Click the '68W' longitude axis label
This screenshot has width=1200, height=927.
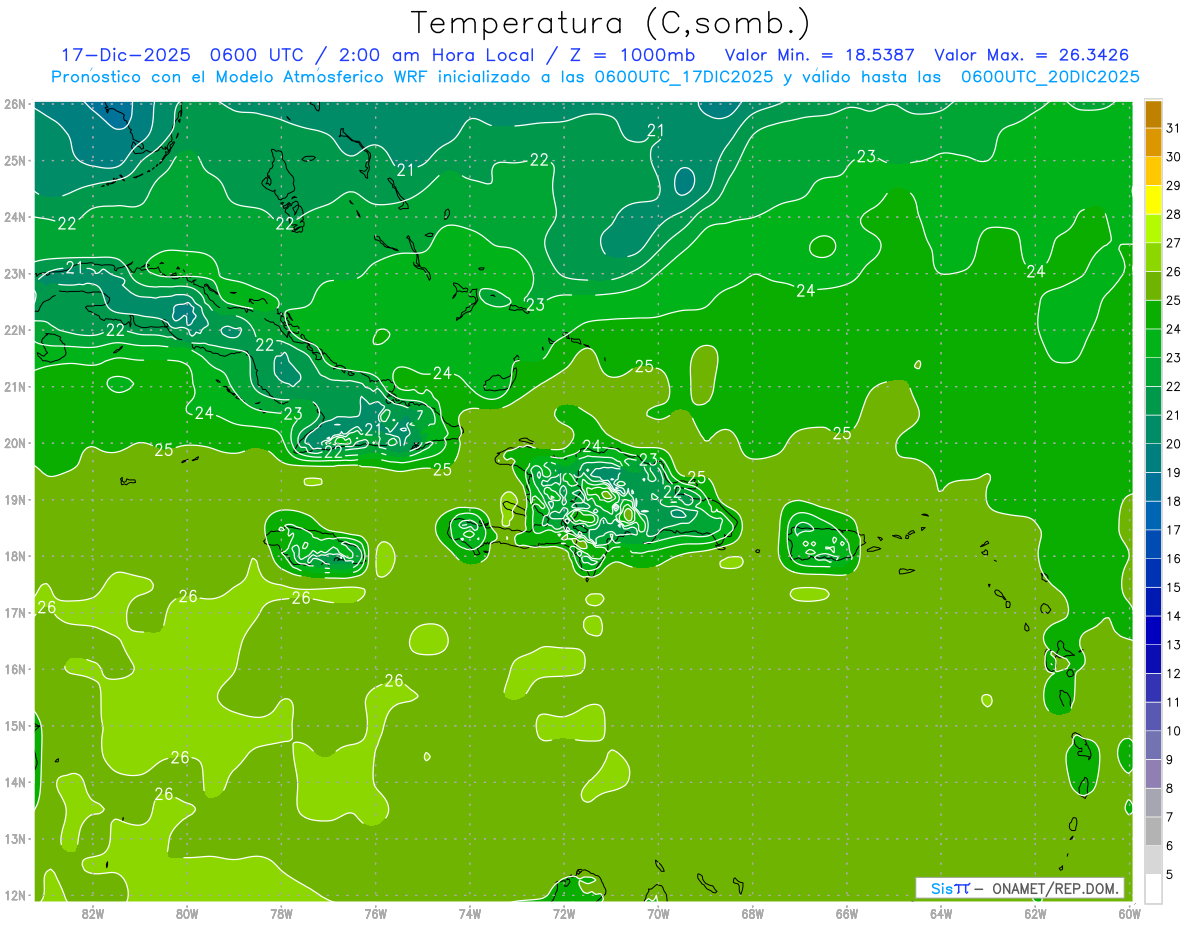753,913
